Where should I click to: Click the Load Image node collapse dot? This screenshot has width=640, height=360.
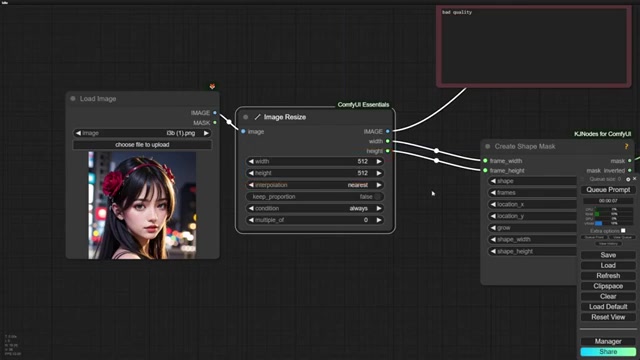[x=73, y=99]
